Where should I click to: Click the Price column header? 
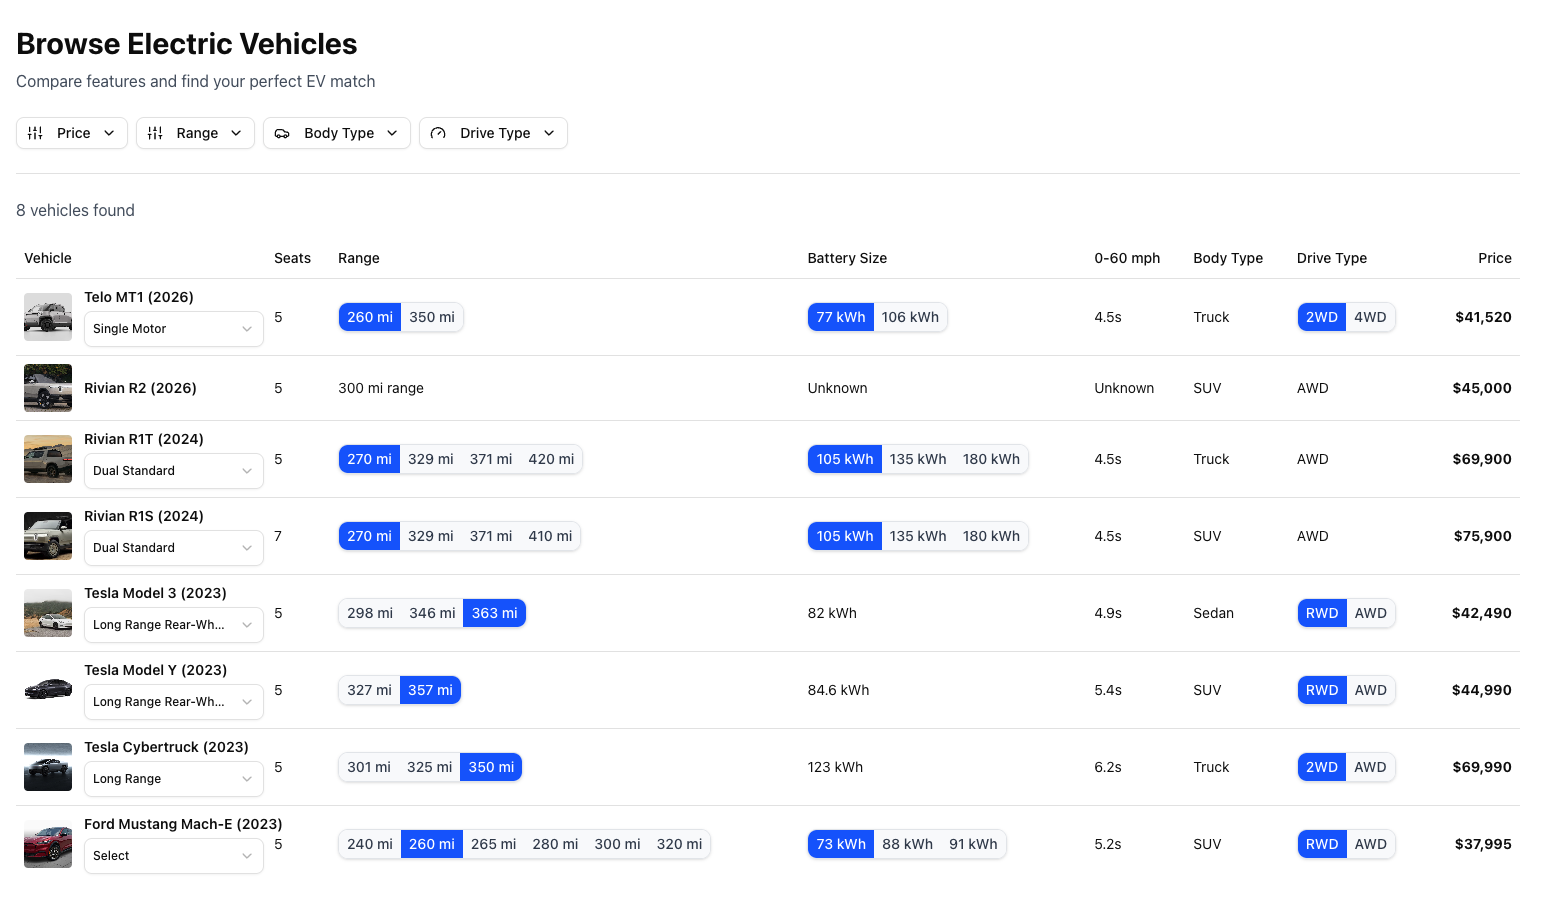[x=1495, y=258]
